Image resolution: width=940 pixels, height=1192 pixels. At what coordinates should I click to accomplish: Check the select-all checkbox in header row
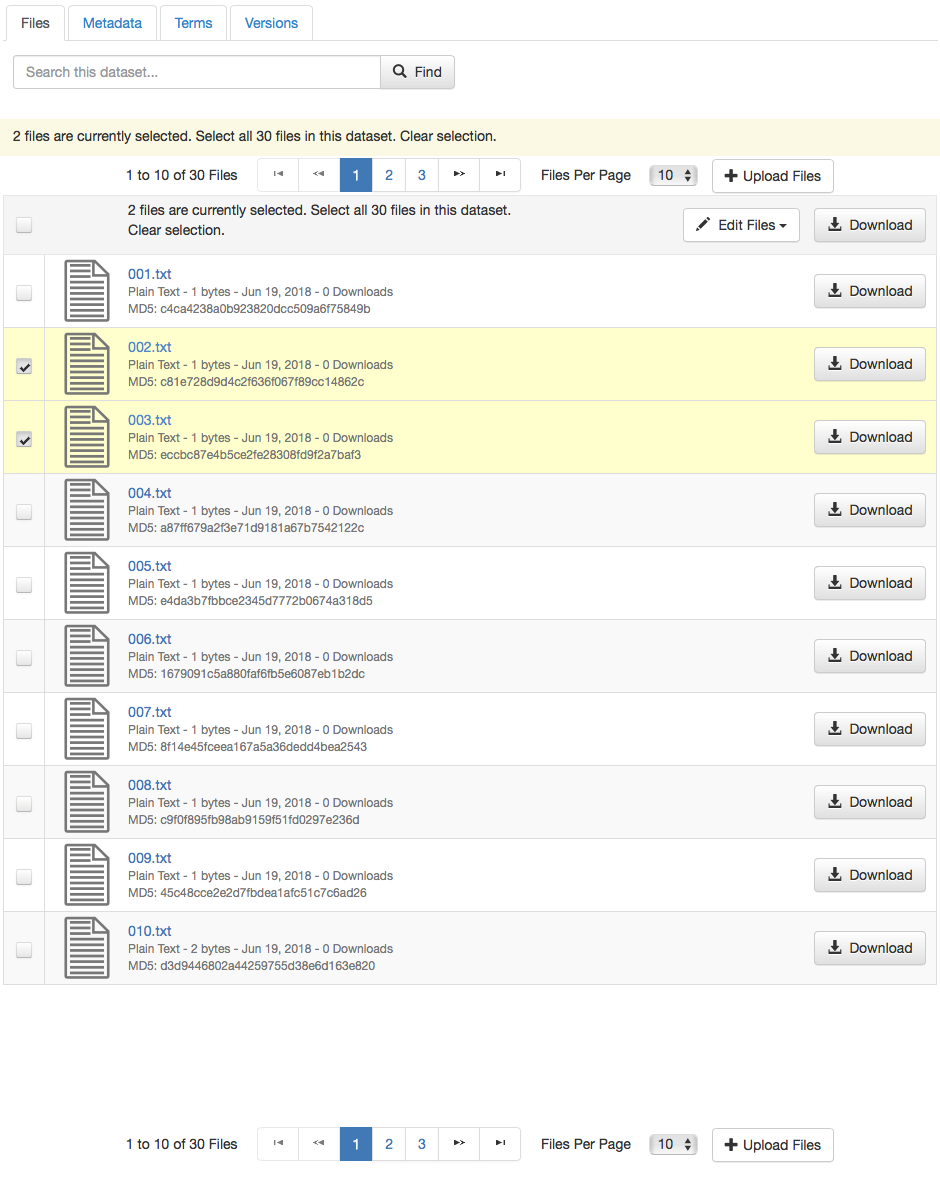(x=24, y=225)
